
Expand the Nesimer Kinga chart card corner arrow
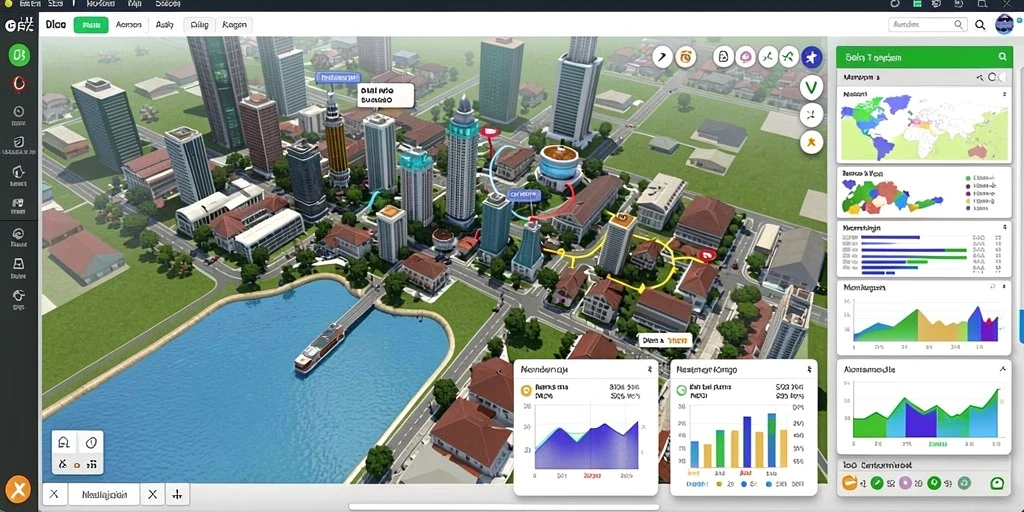pyautogui.click(x=809, y=370)
